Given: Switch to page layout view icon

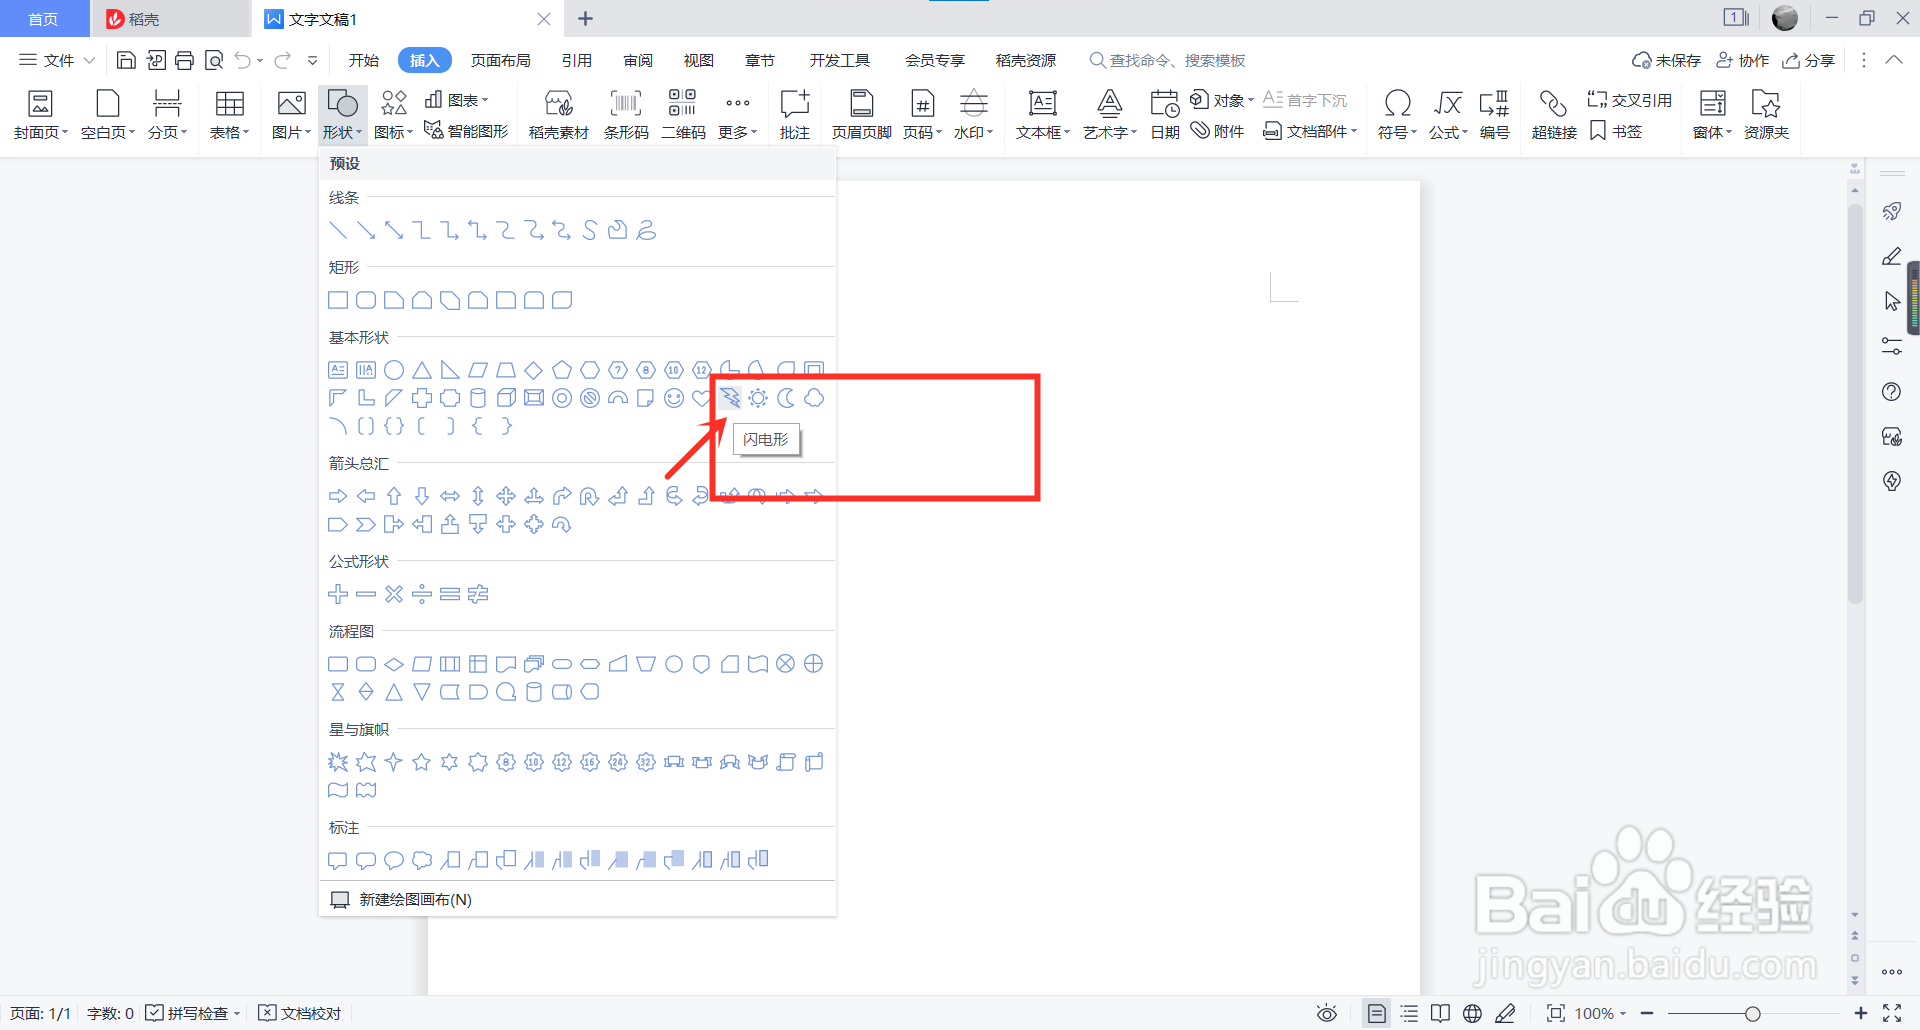Looking at the screenshot, I should 1377,1013.
